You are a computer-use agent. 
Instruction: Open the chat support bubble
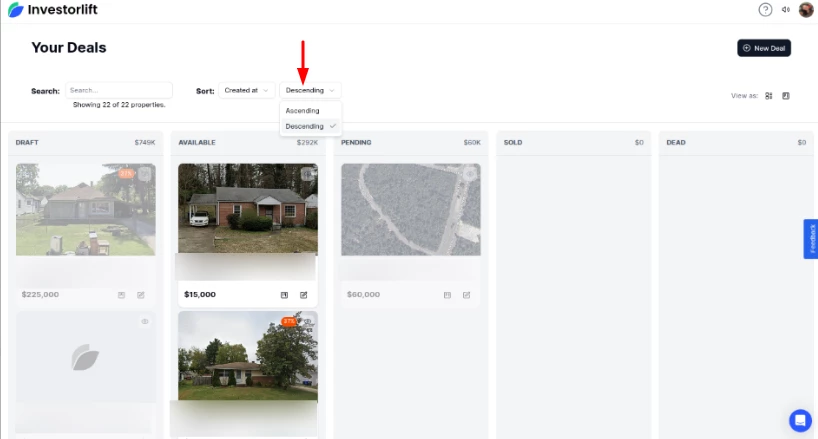pos(800,420)
